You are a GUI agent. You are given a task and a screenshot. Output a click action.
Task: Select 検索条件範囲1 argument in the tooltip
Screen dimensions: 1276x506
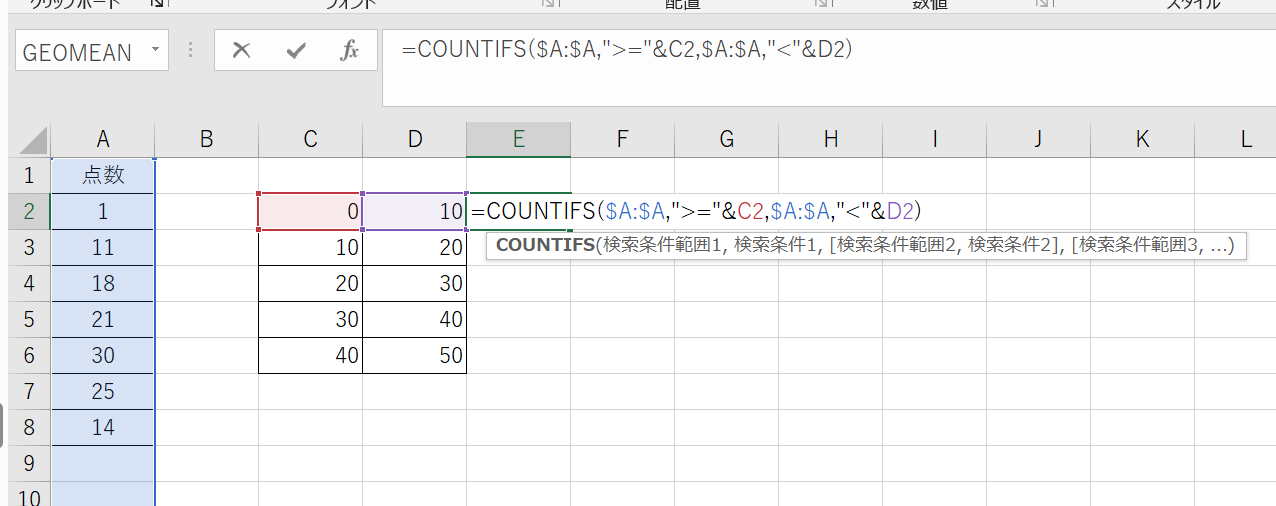click(664, 245)
